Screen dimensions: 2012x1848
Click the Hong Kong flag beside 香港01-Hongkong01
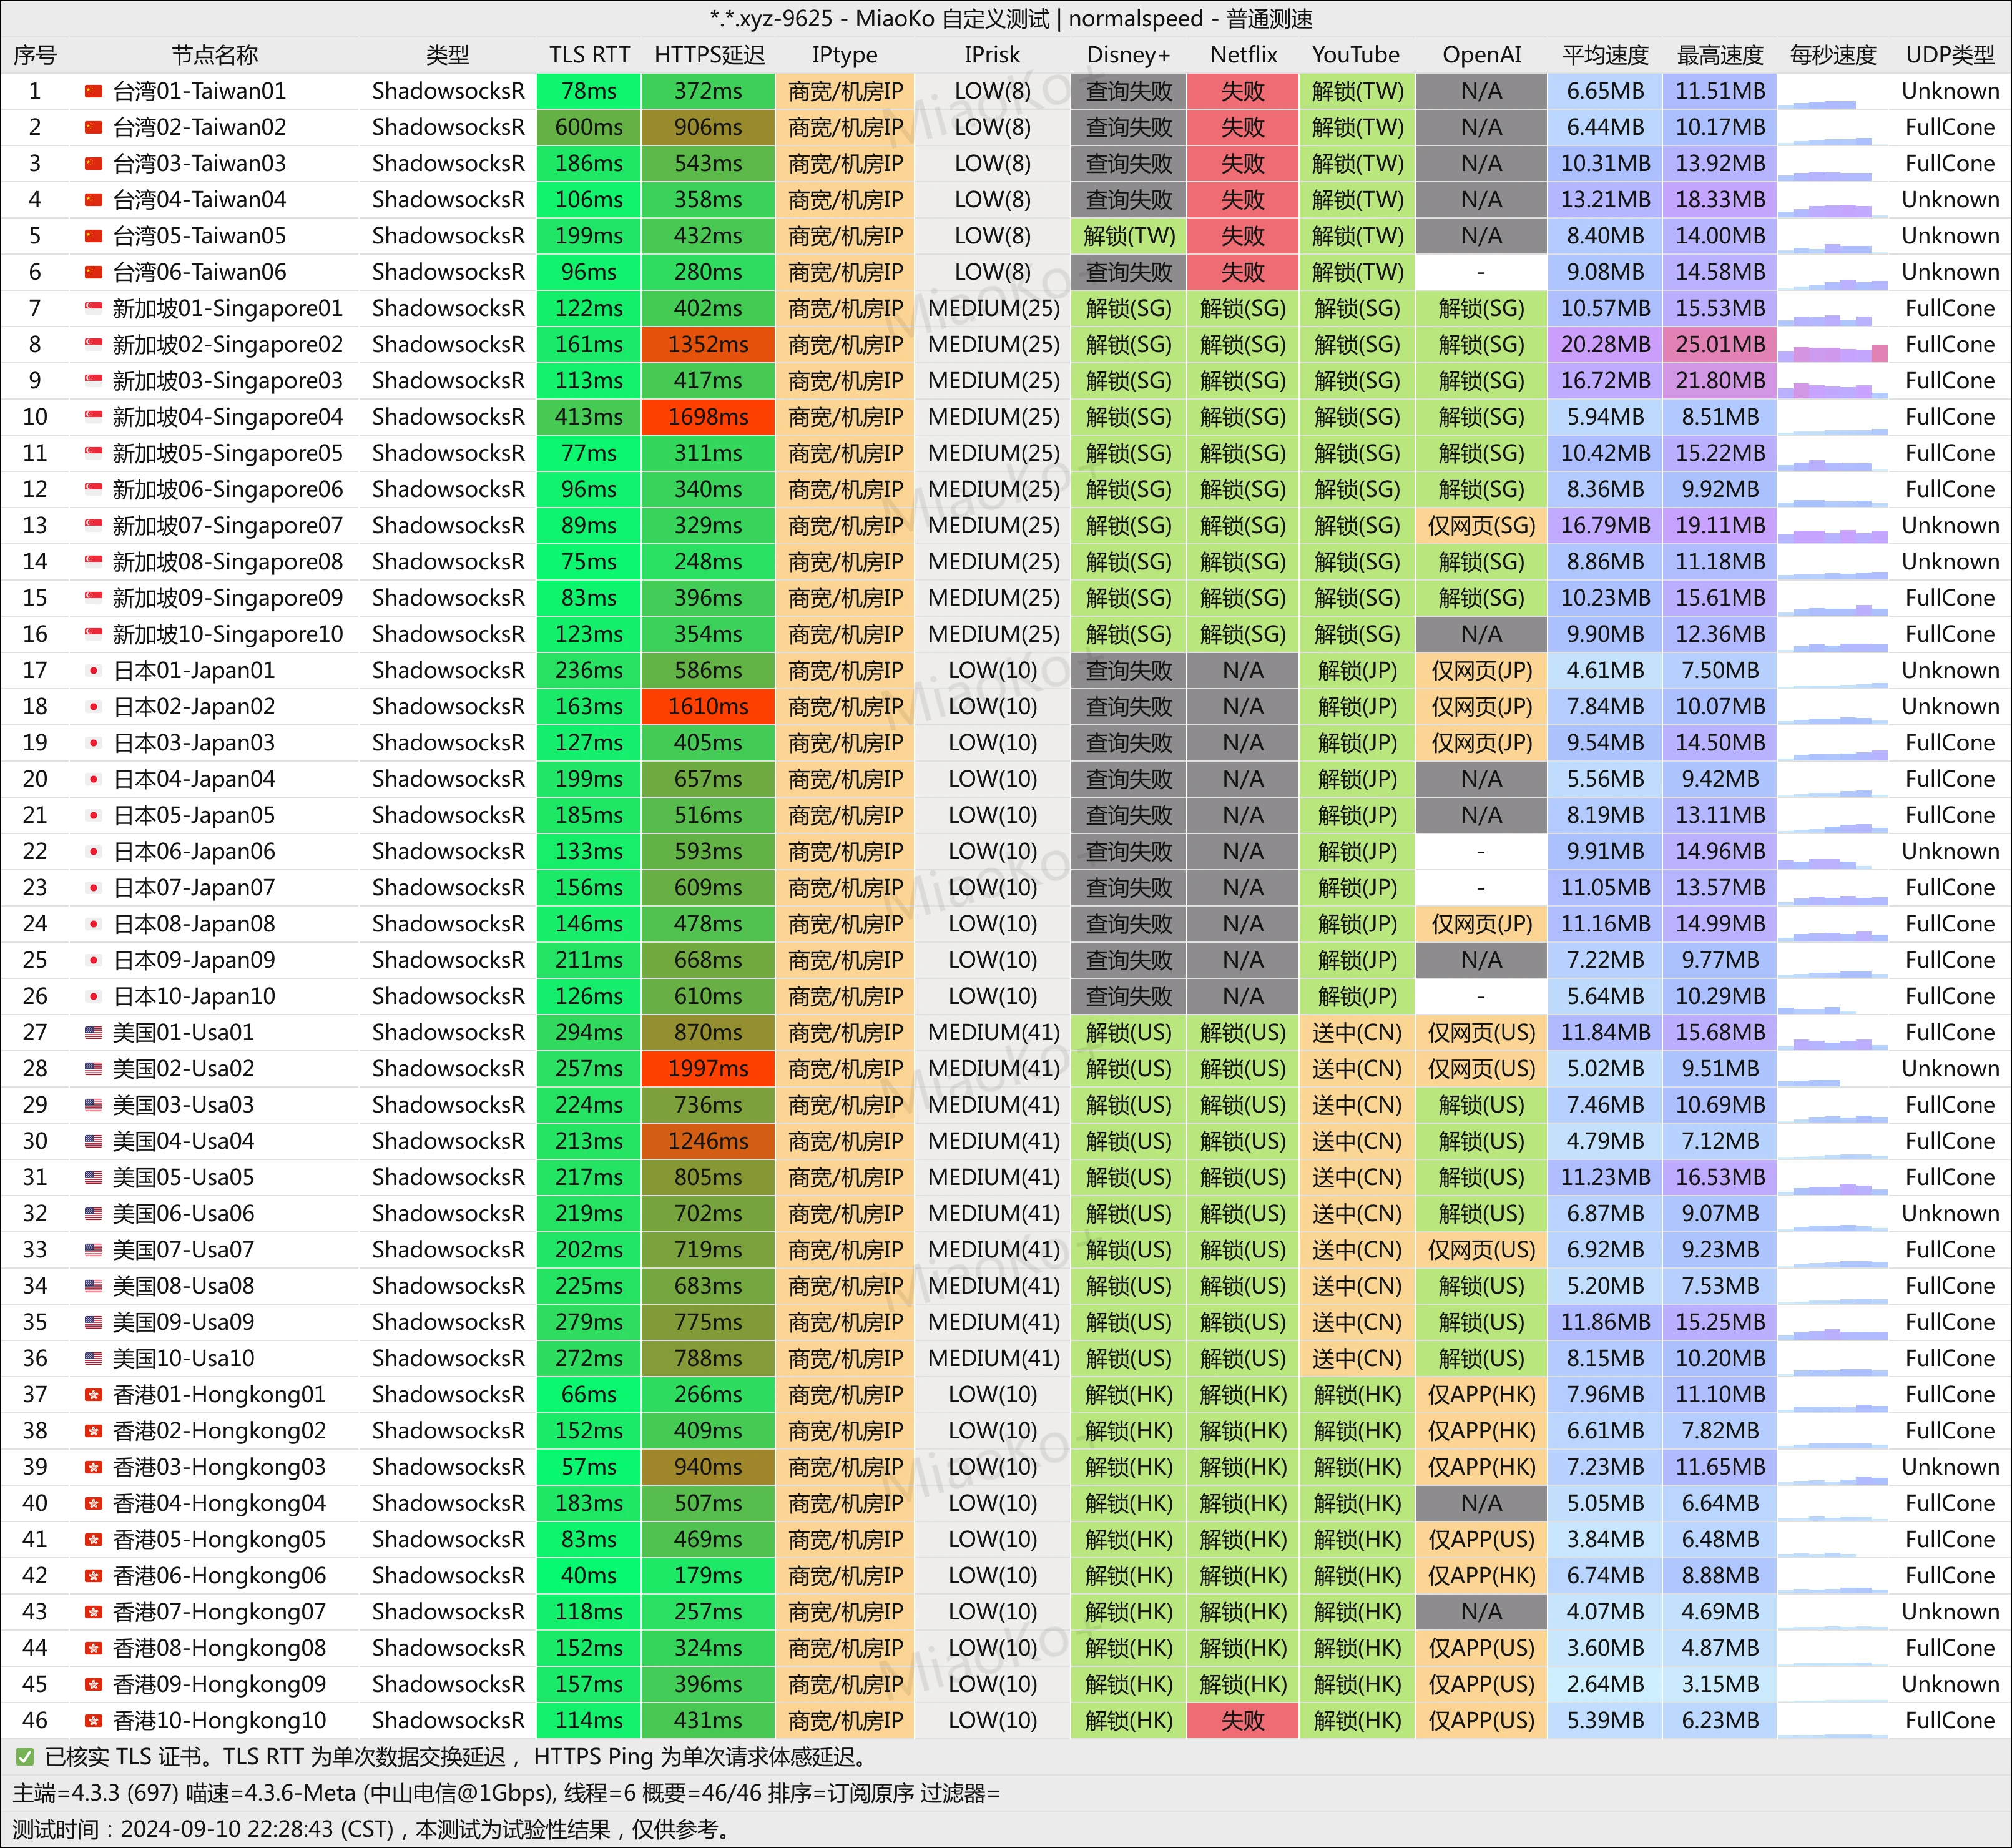click(x=94, y=1395)
